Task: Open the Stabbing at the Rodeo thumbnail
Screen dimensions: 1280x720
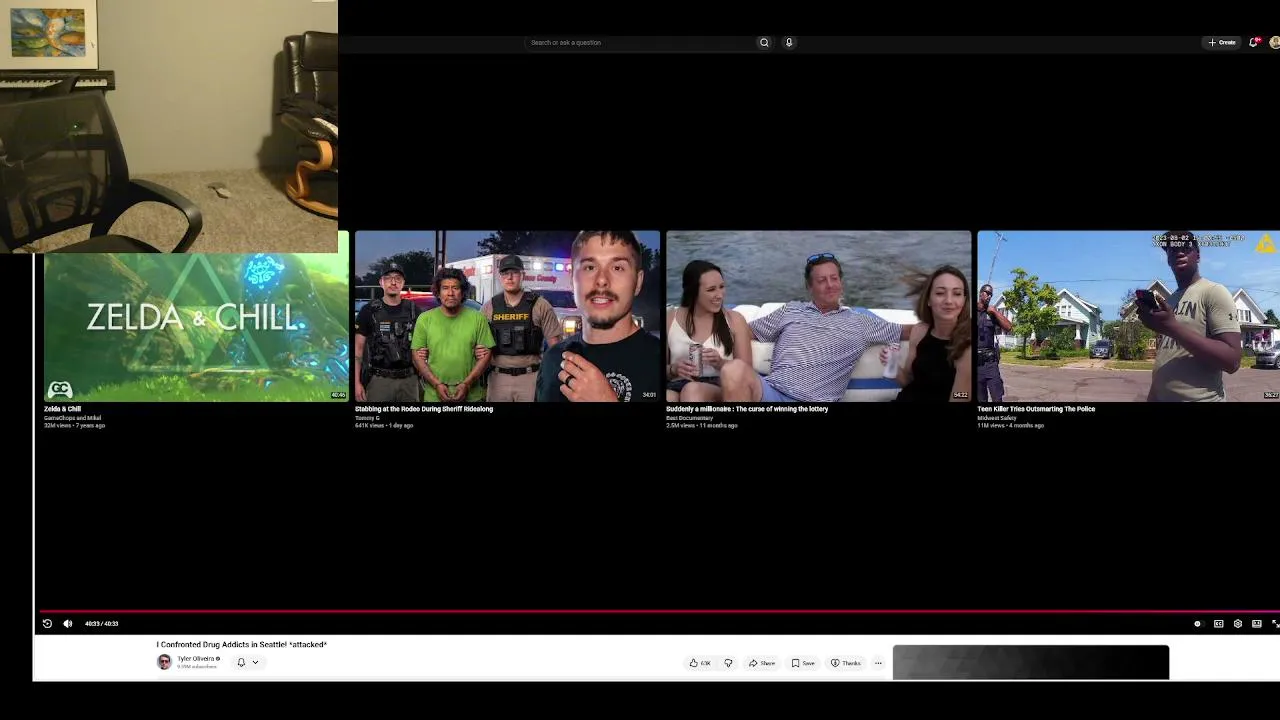Action: coord(507,316)
